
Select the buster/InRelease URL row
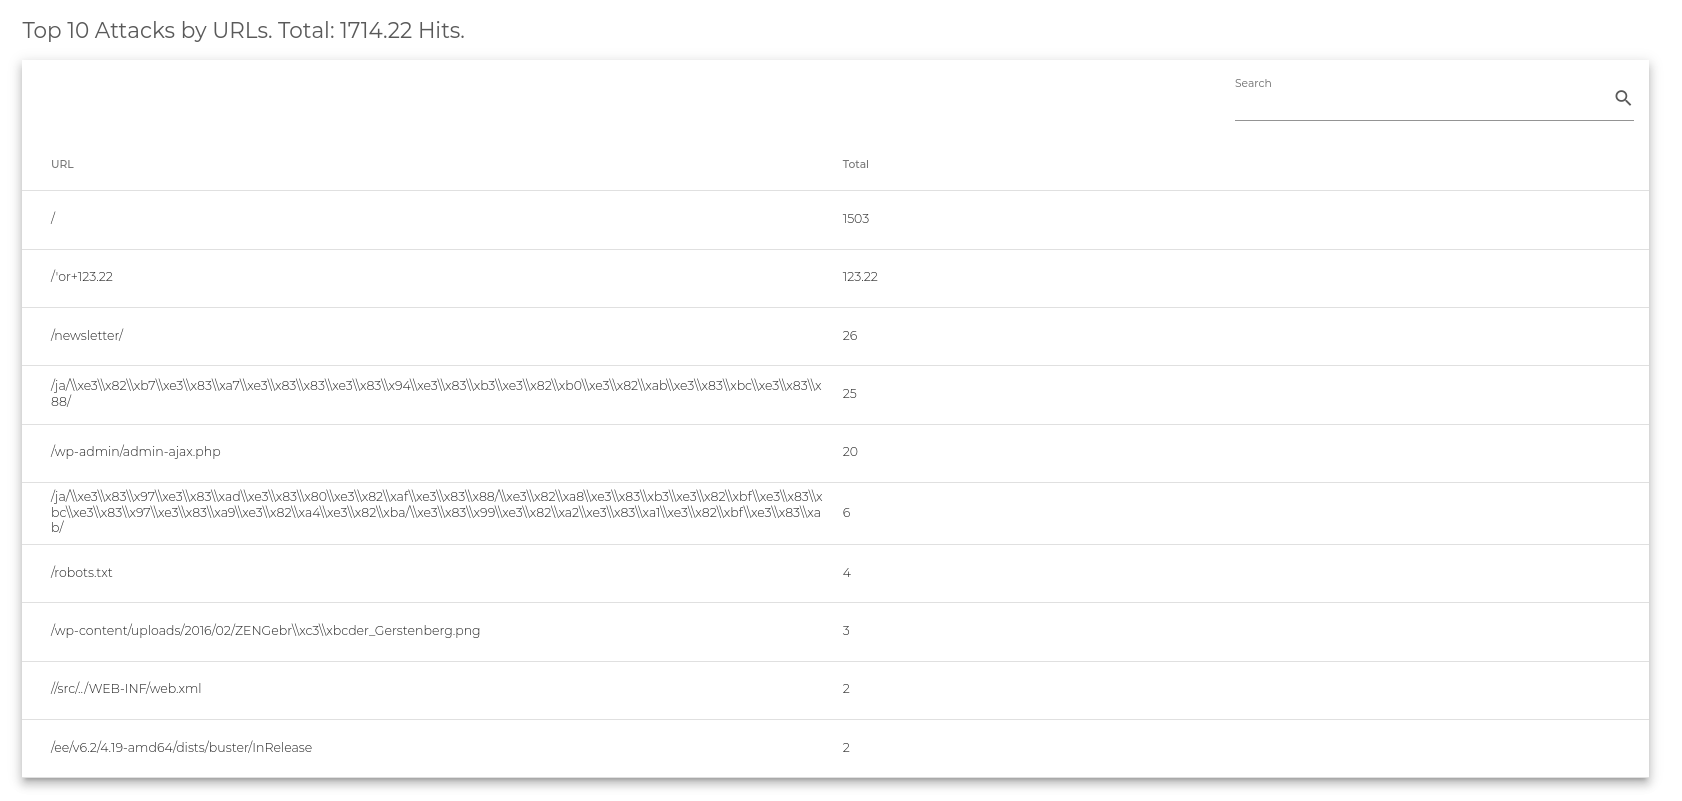835,748
